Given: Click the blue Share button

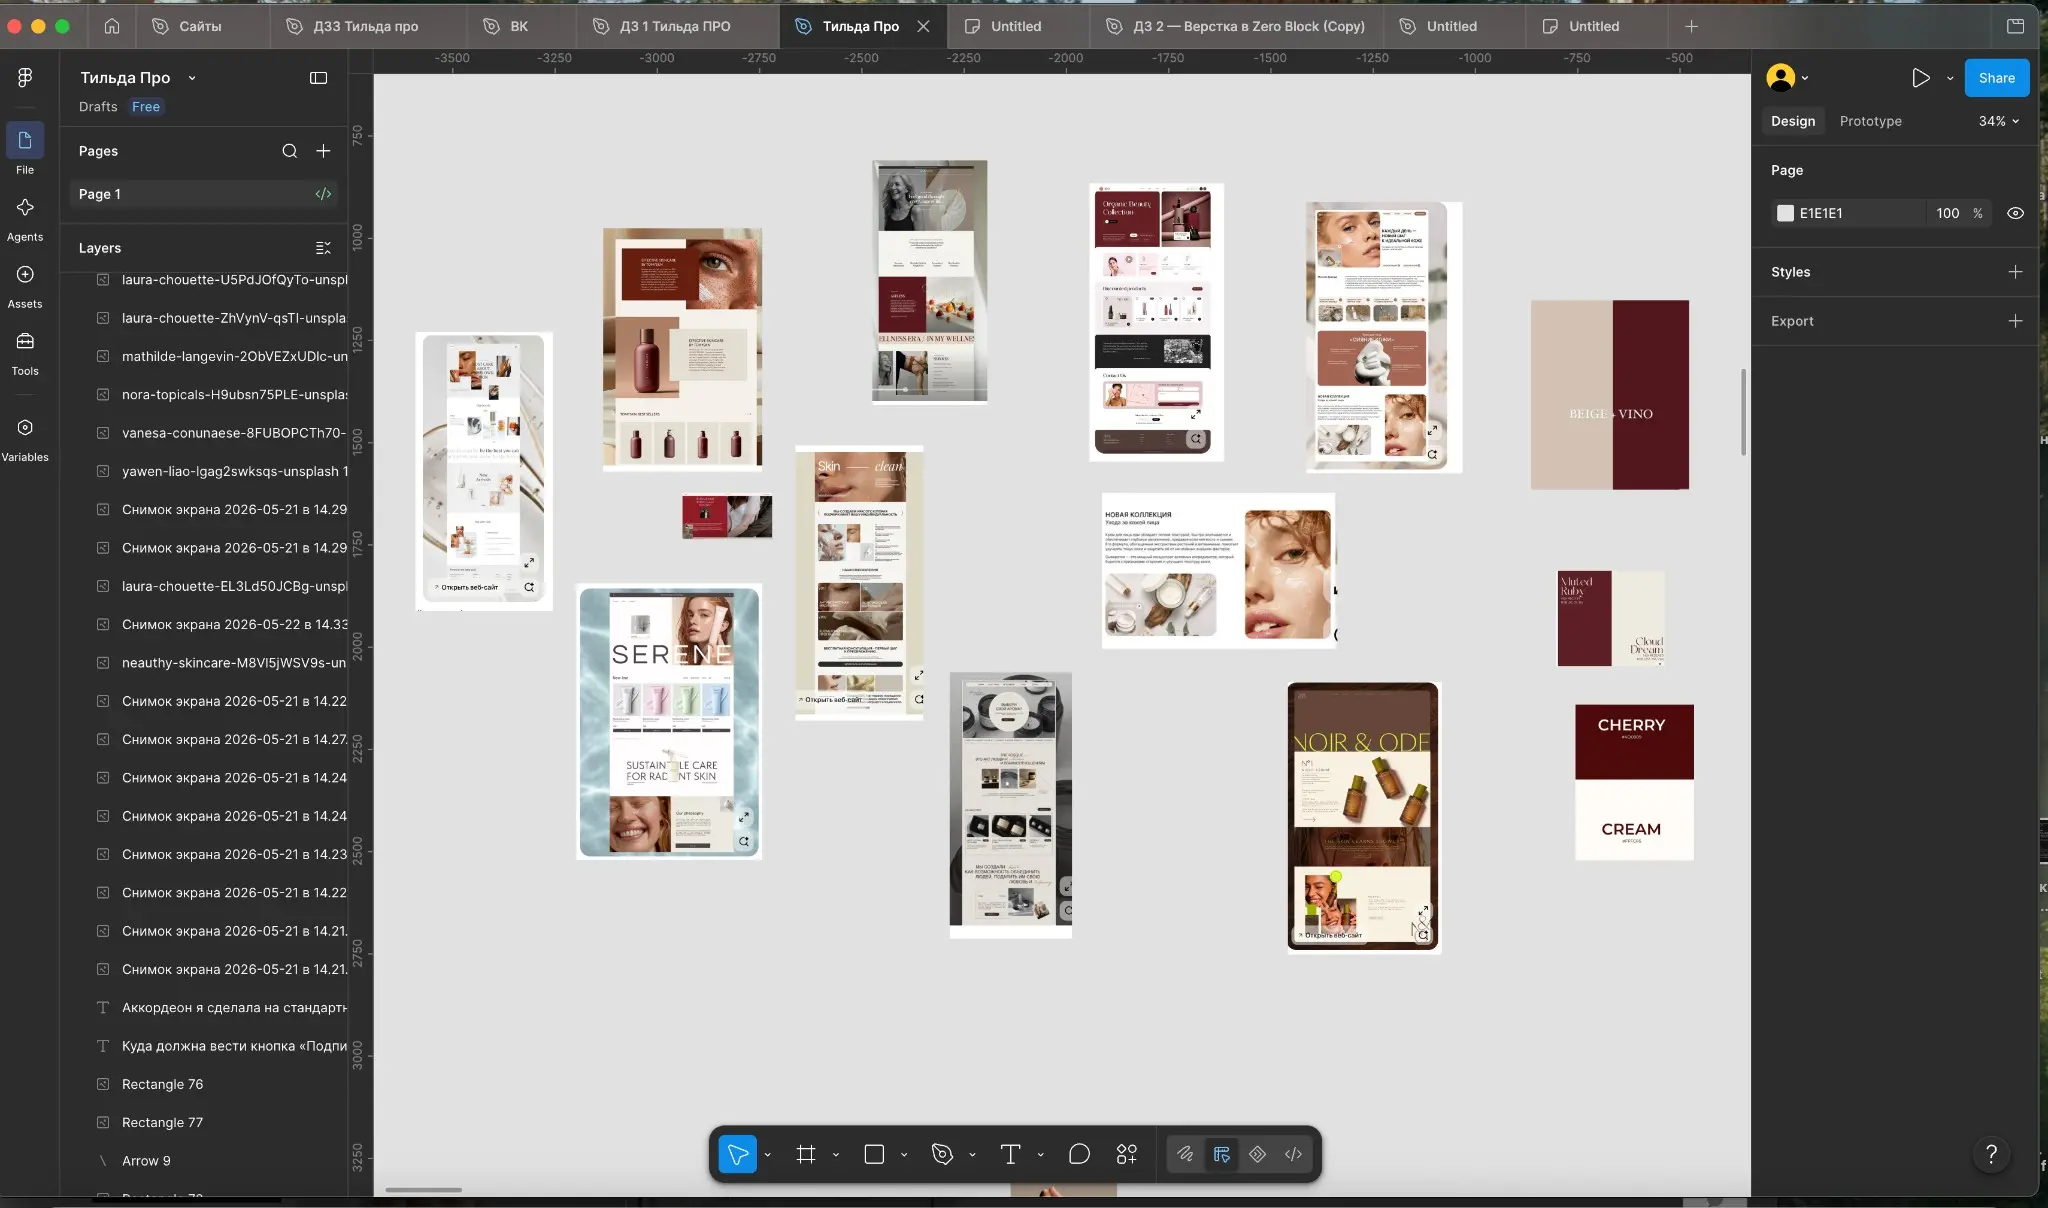Looking at the screenshot, I should (1996, 78).
